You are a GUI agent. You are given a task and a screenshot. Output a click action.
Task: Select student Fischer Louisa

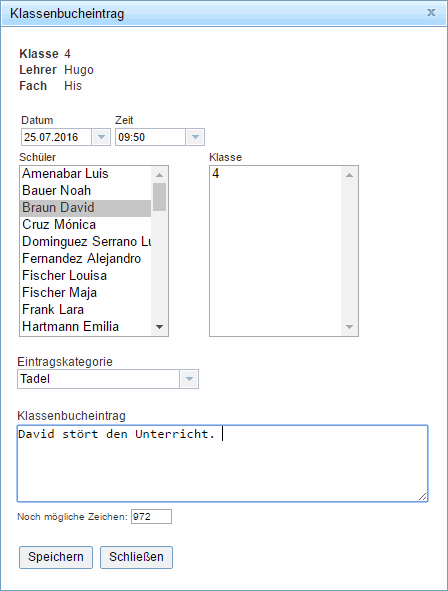[x=86, y=275]
